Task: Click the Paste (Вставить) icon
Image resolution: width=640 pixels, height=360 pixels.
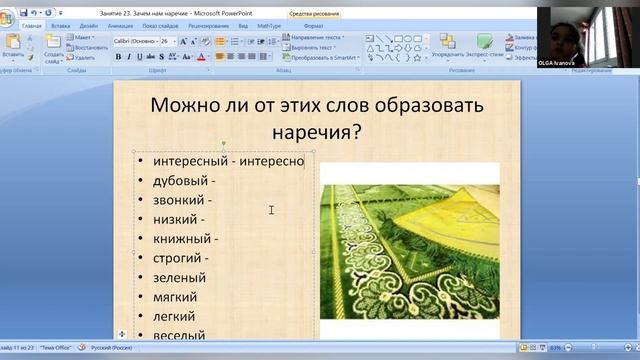Action: click(13, 42)
